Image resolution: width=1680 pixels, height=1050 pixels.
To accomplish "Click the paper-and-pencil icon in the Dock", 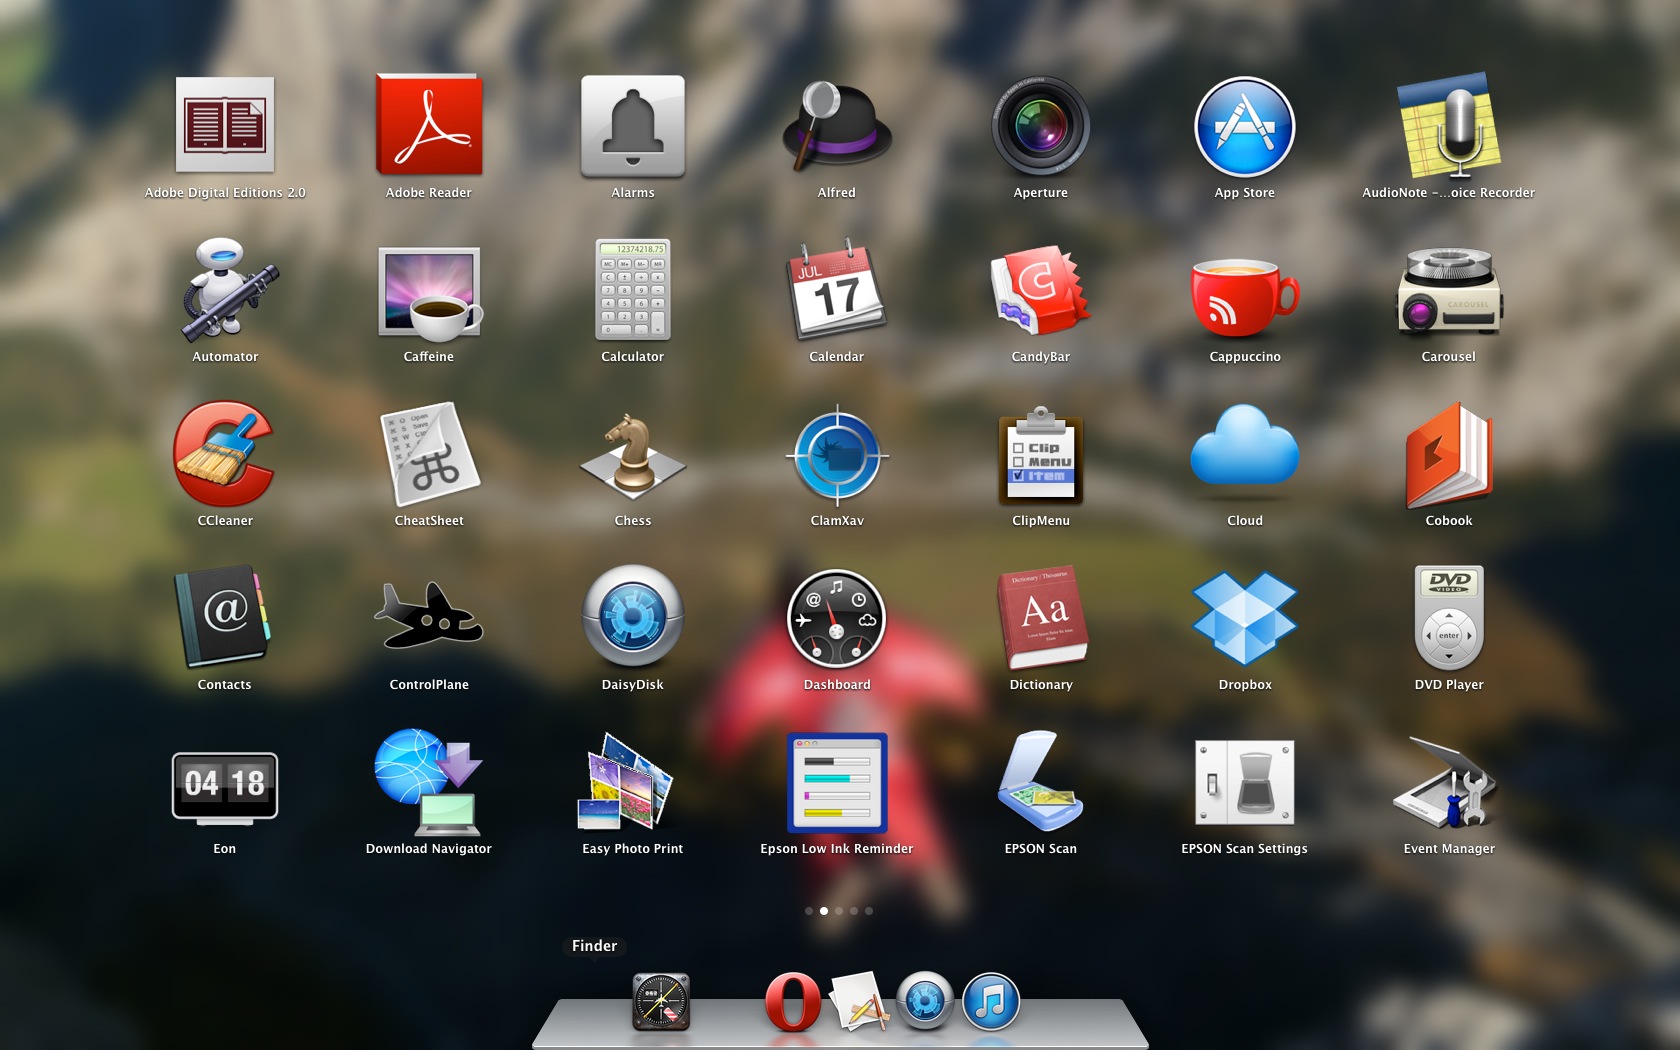I will [859, 1001].
